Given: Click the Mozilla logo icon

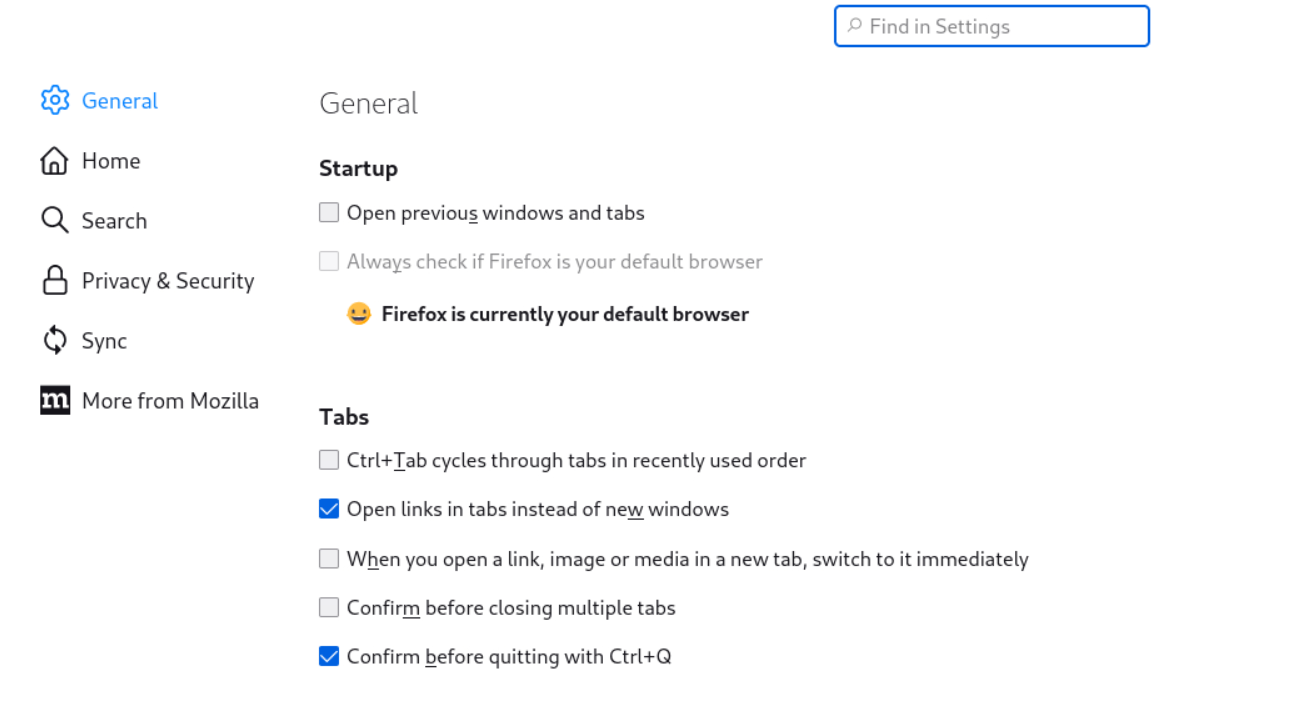Looking at the screenshot, I should click(x=55, y=400).
